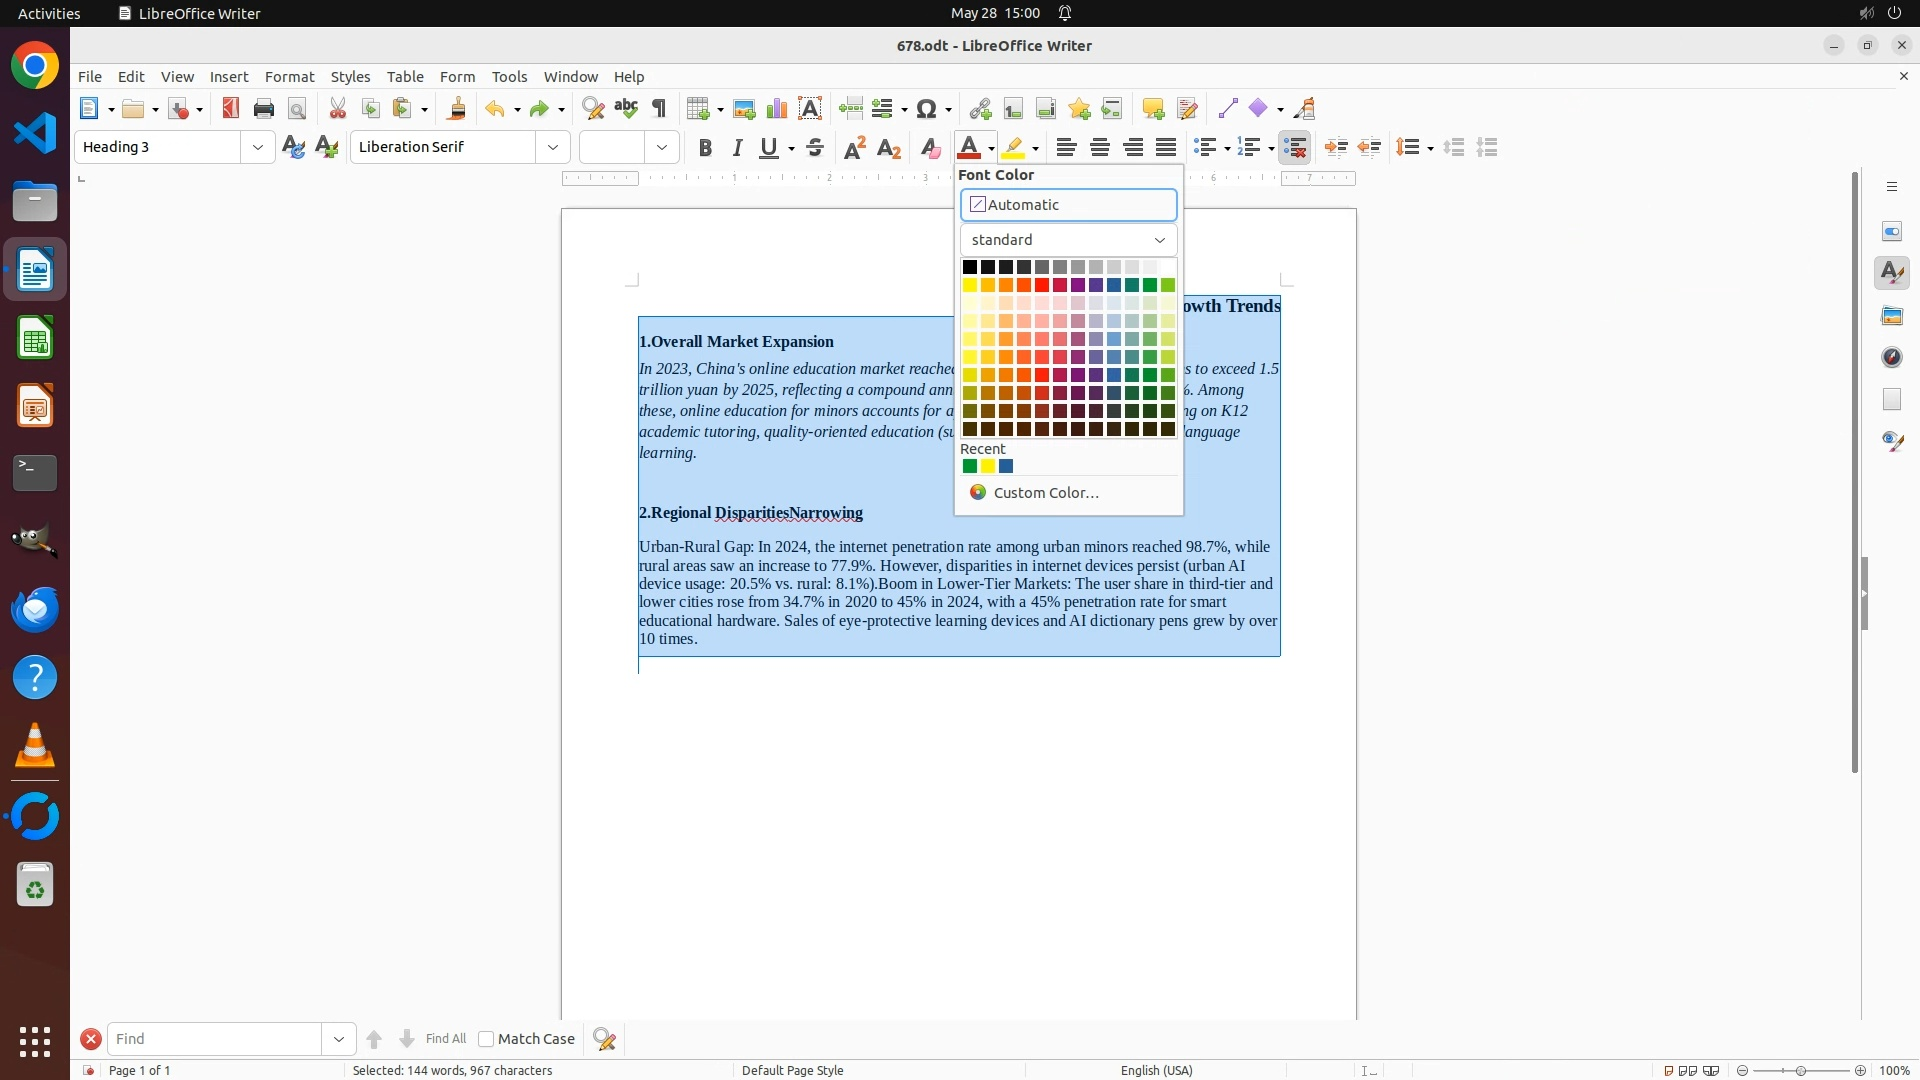The height and width of the screenshot is (1080, 1920).
Task: Open the Format menu
Action: 289,77
